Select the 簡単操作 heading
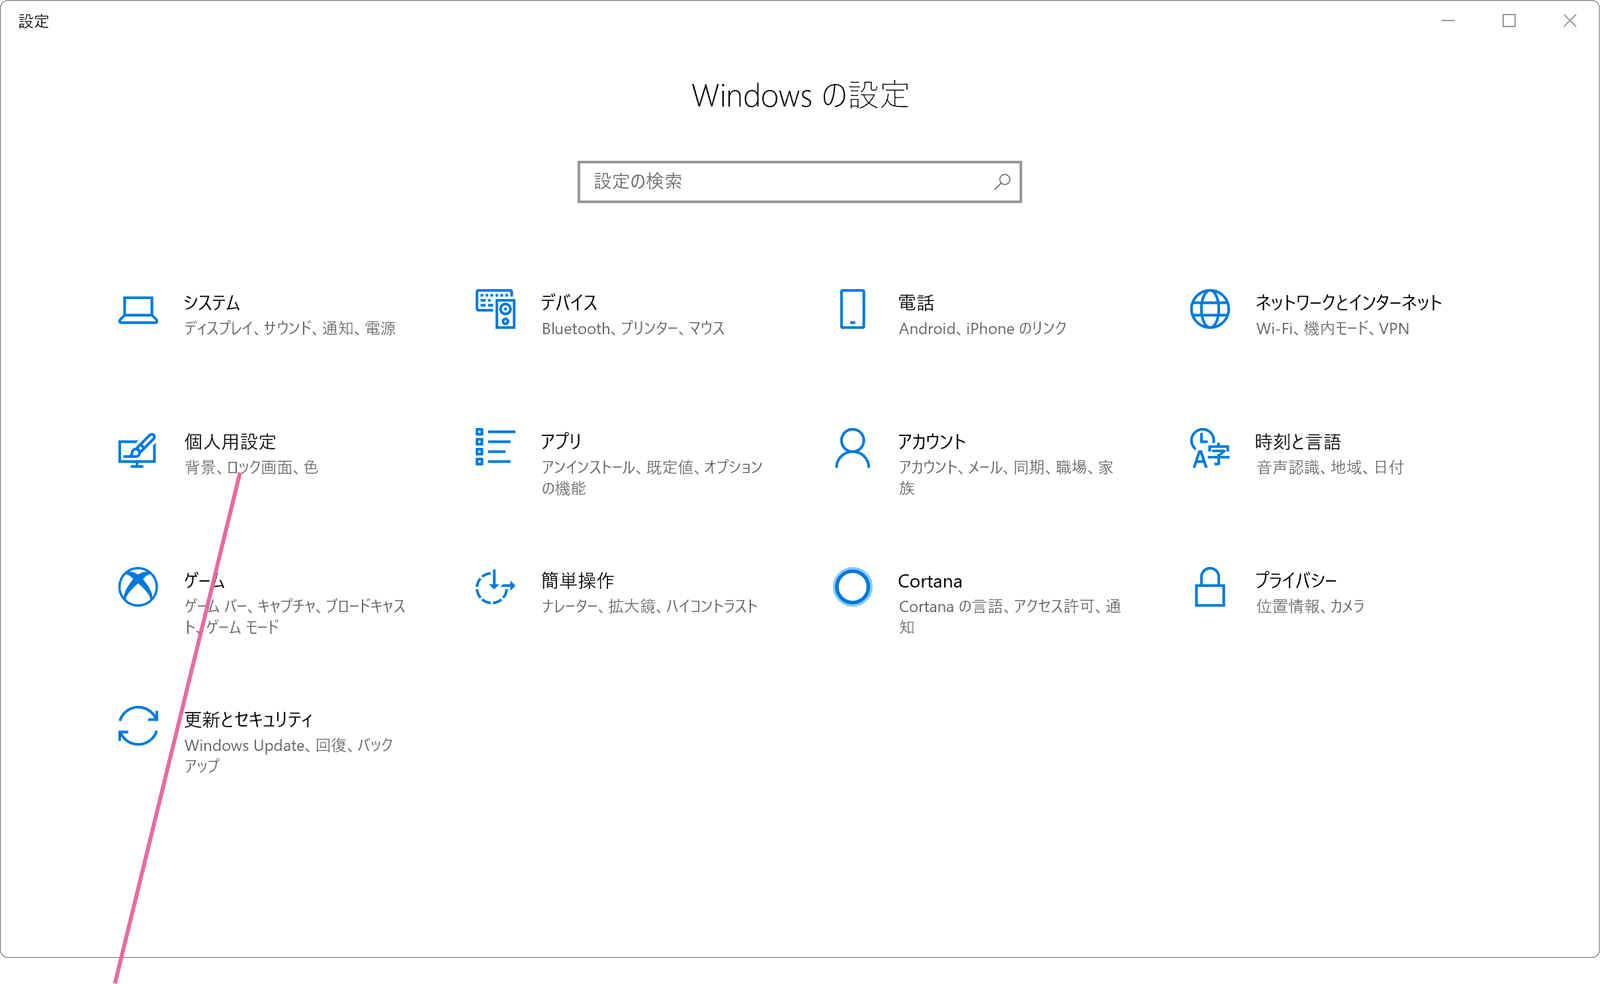This screenshot has width=1600, height=984. pos(577,580)
